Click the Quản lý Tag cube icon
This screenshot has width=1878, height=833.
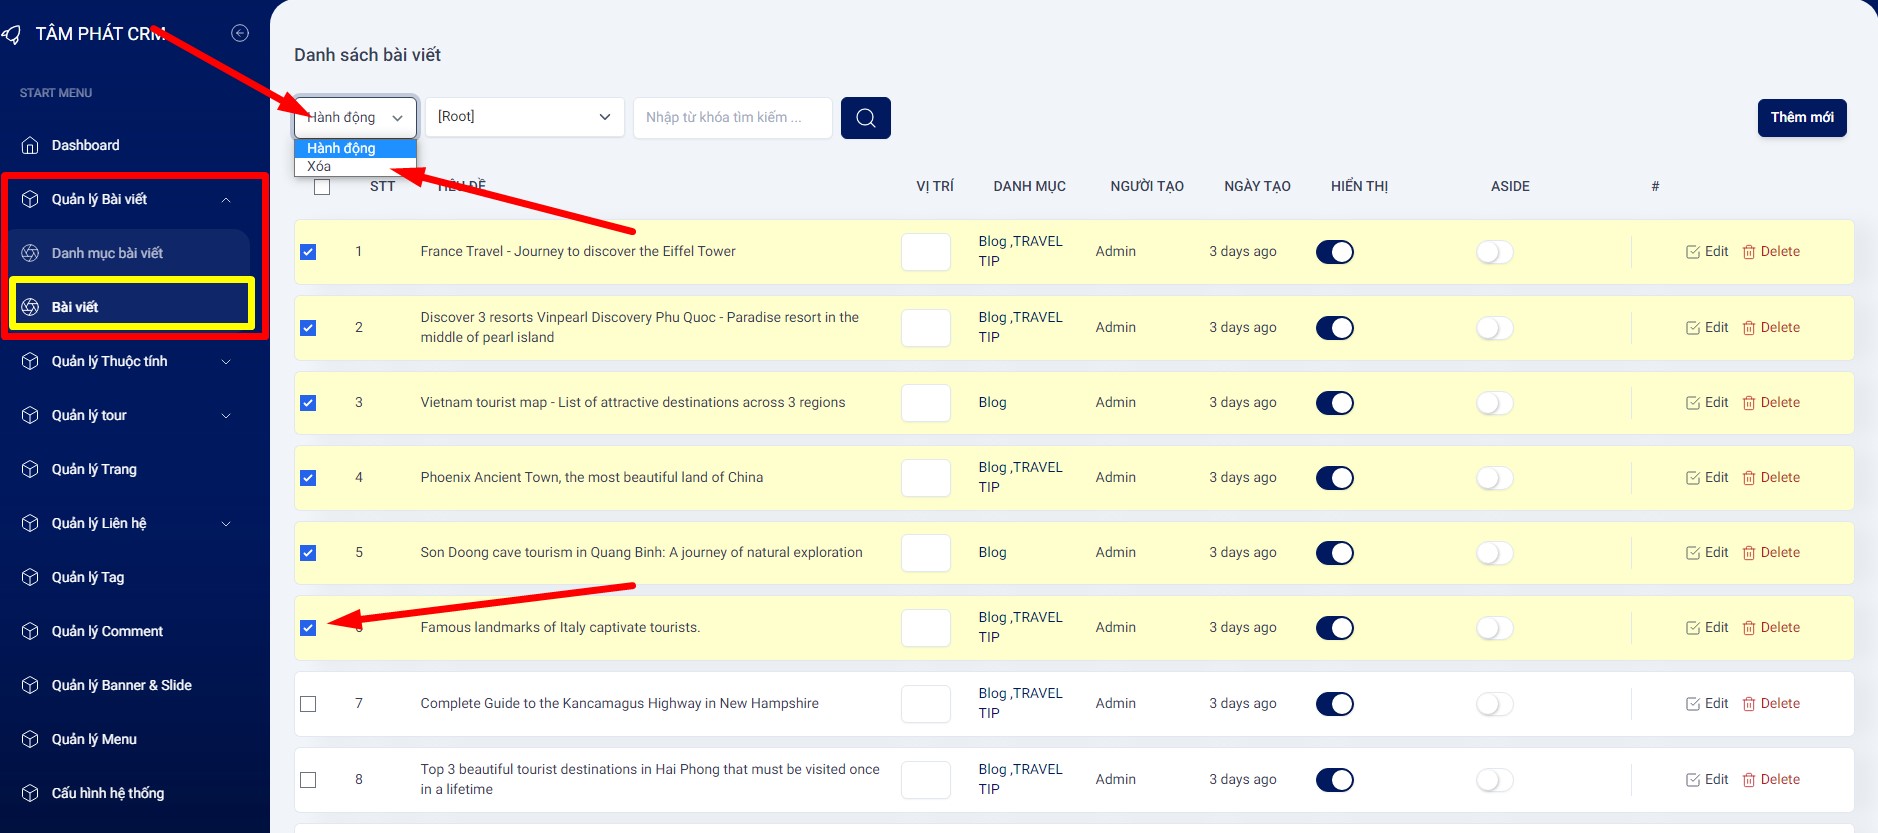[30, 577]
